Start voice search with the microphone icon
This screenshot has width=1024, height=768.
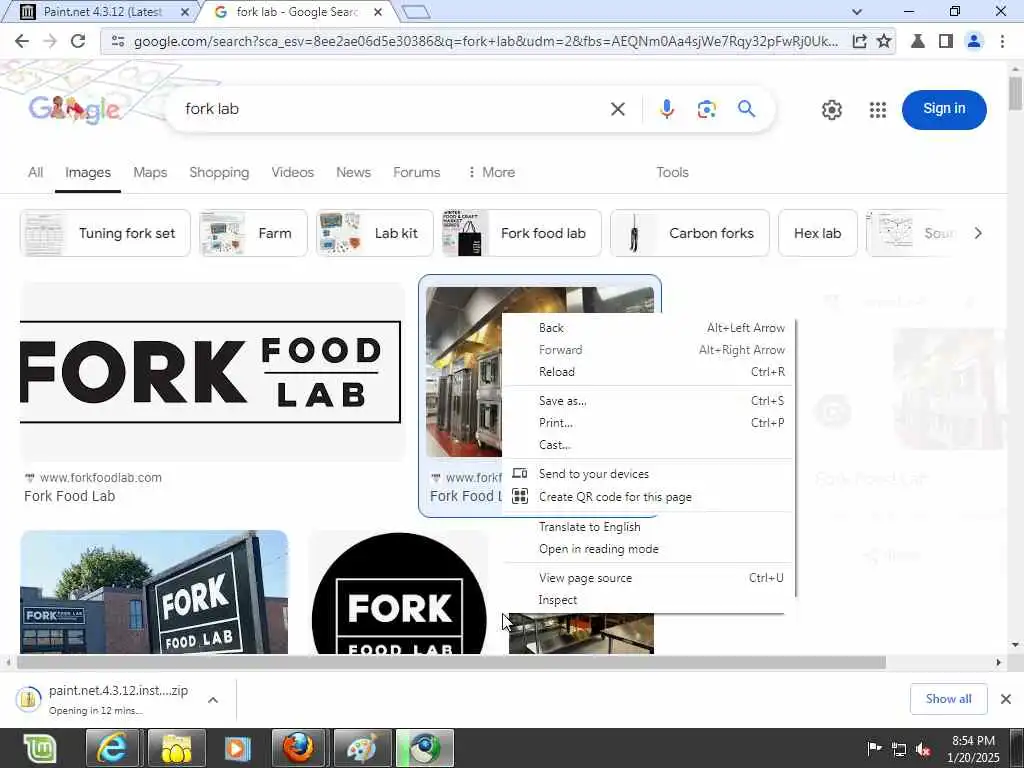[667, 109]
